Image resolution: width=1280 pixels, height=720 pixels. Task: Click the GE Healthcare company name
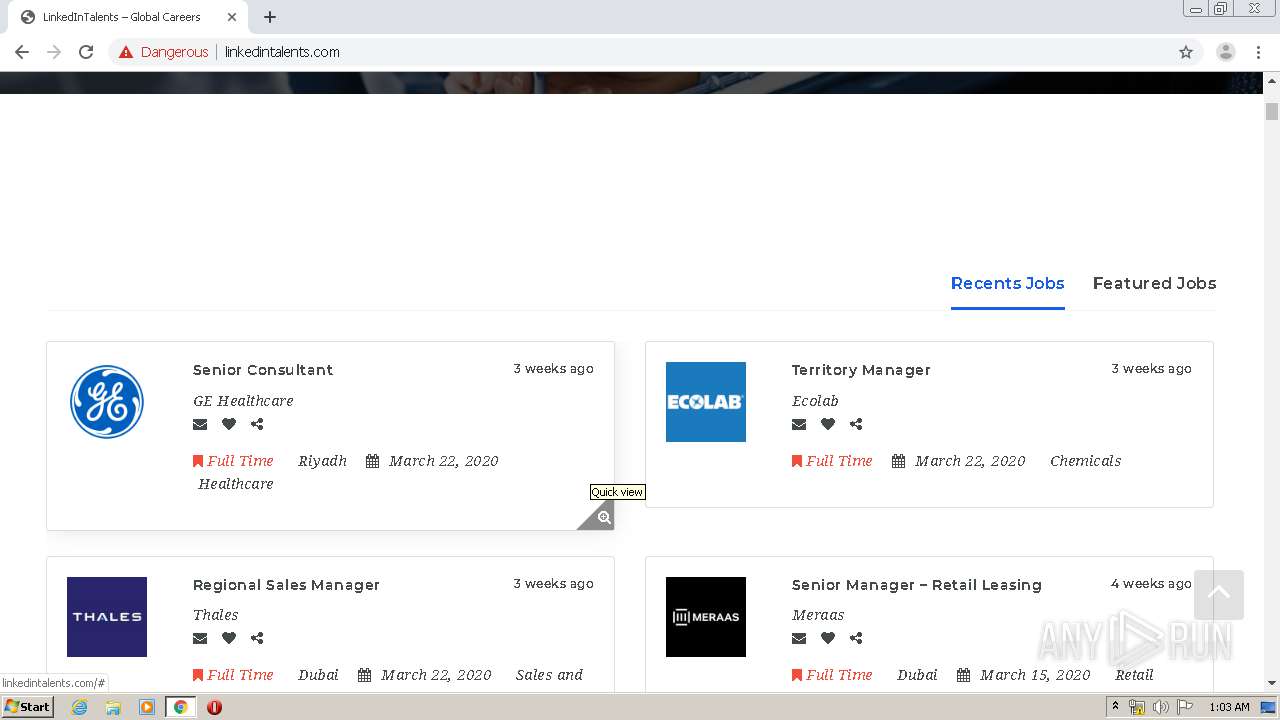243,401
